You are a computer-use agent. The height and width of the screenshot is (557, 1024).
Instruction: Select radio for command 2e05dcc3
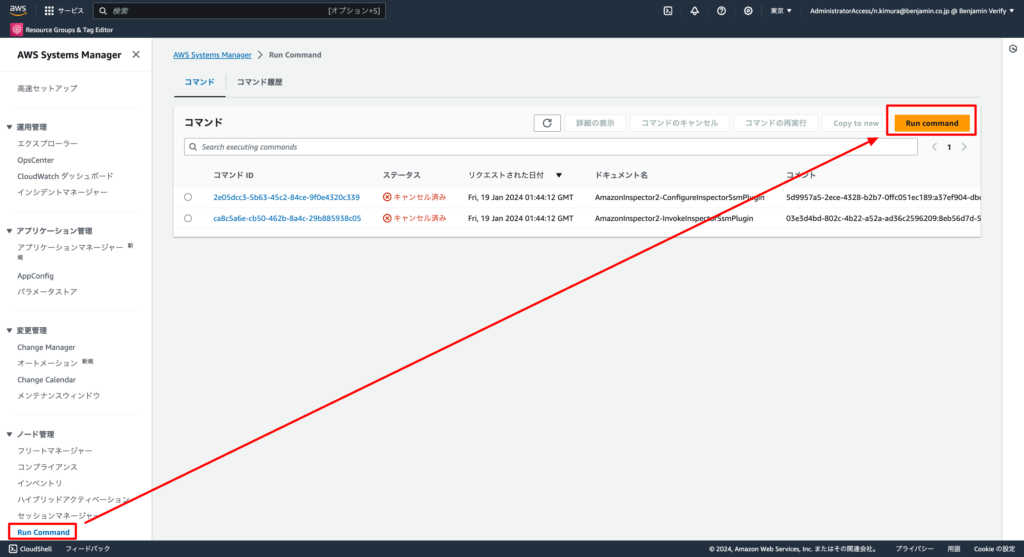click(x=188, y=197)
